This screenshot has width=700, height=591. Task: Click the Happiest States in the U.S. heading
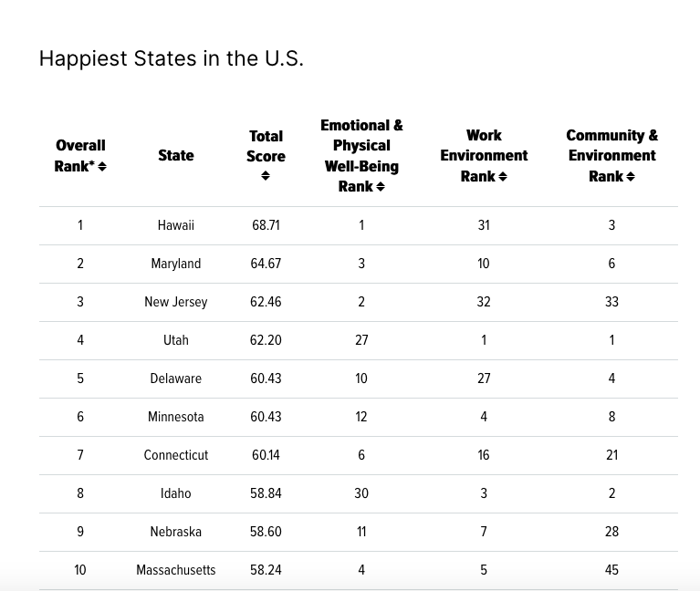171,58
